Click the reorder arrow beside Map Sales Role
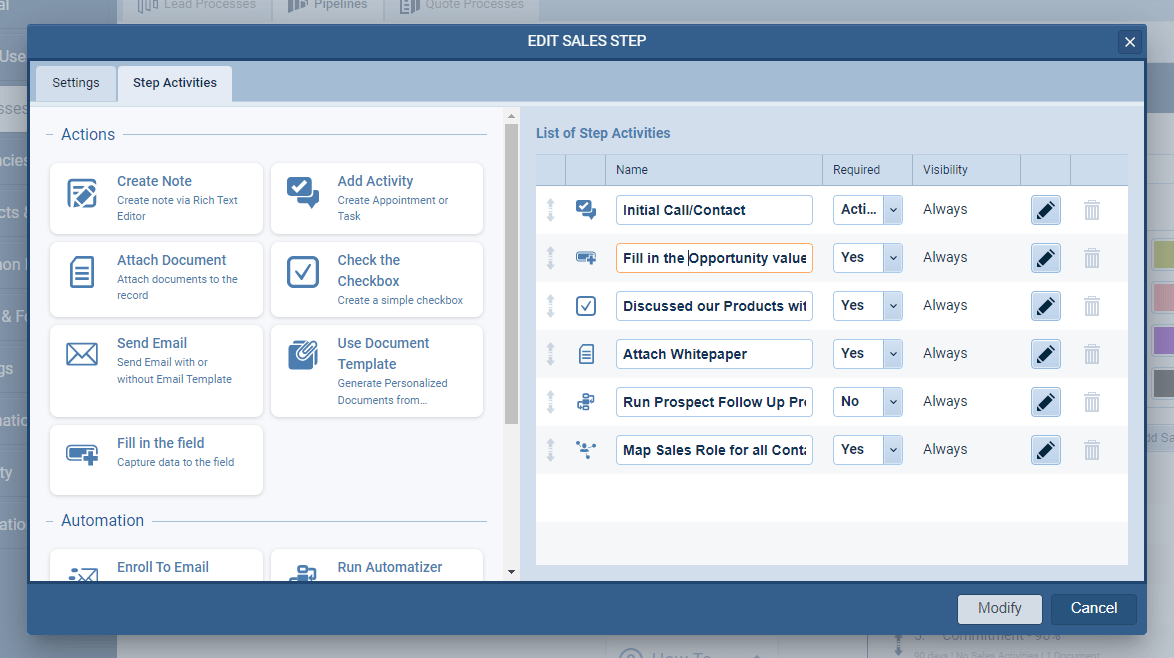Image resolution: width=1174 pixels, height=658 pixels. [550, 449]
